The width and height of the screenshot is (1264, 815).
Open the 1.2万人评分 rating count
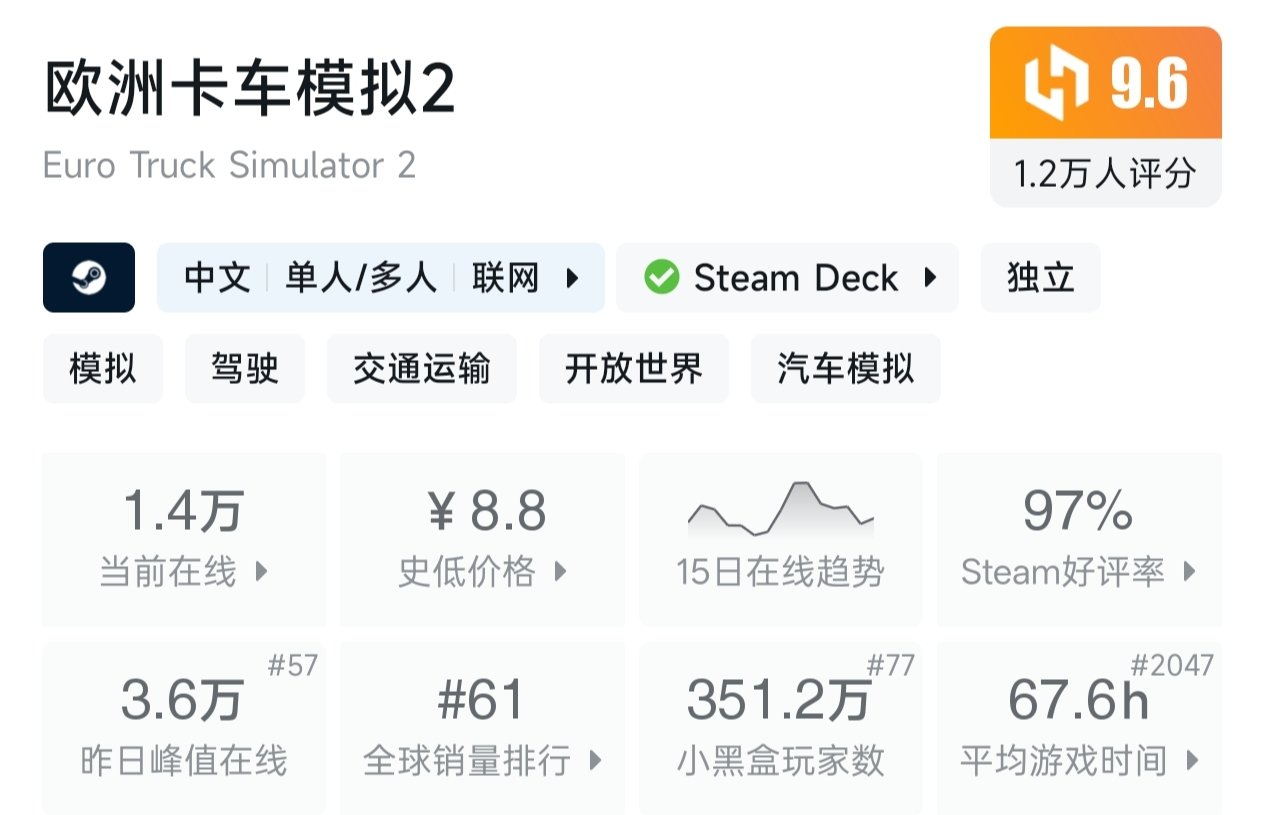point(1105,174)
